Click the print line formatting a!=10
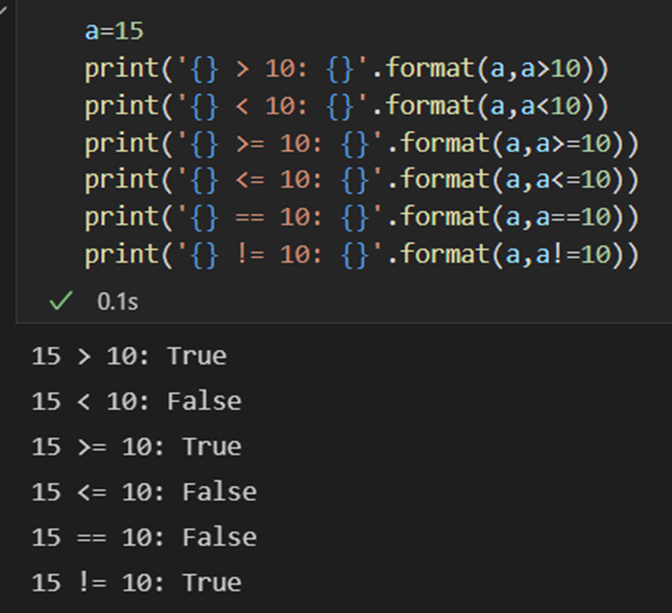 pos(362,255)
